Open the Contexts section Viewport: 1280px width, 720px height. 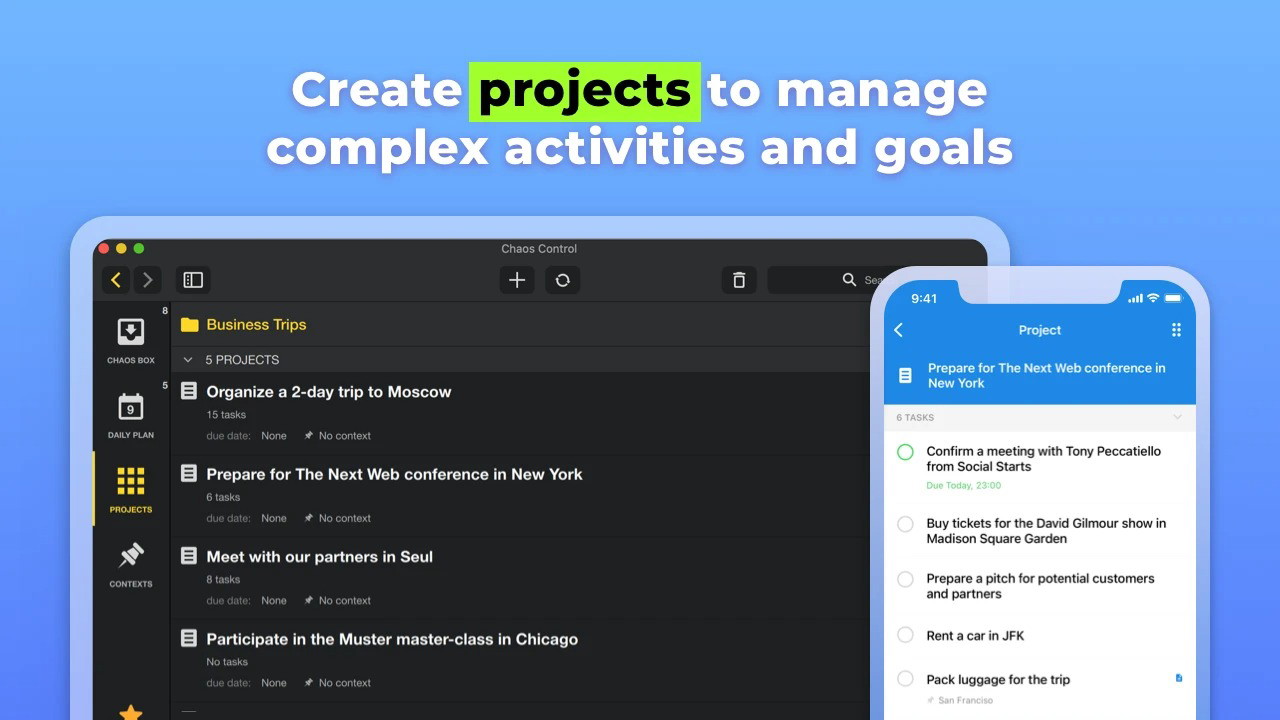(x=131, y=564)
